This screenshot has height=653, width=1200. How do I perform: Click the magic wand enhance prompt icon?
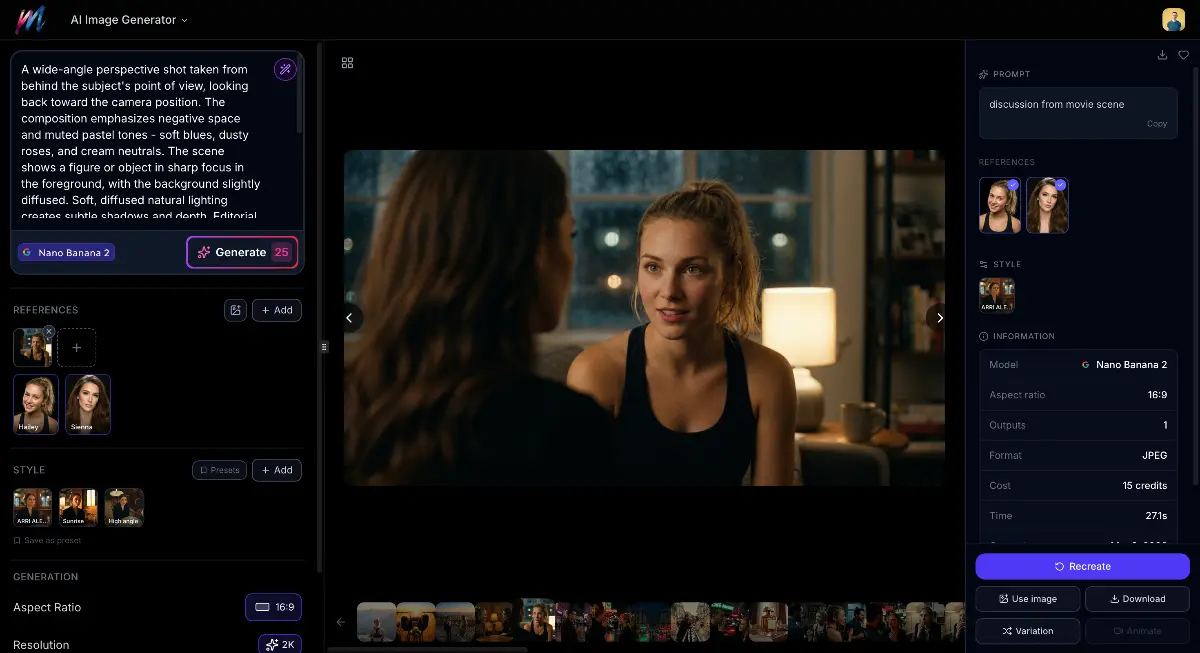285,69
